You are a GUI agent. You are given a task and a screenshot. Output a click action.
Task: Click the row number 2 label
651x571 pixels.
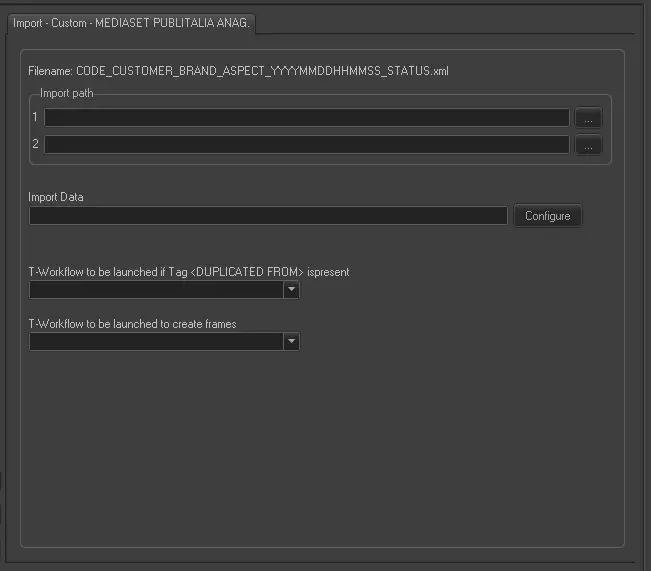(x=35, y=145)
